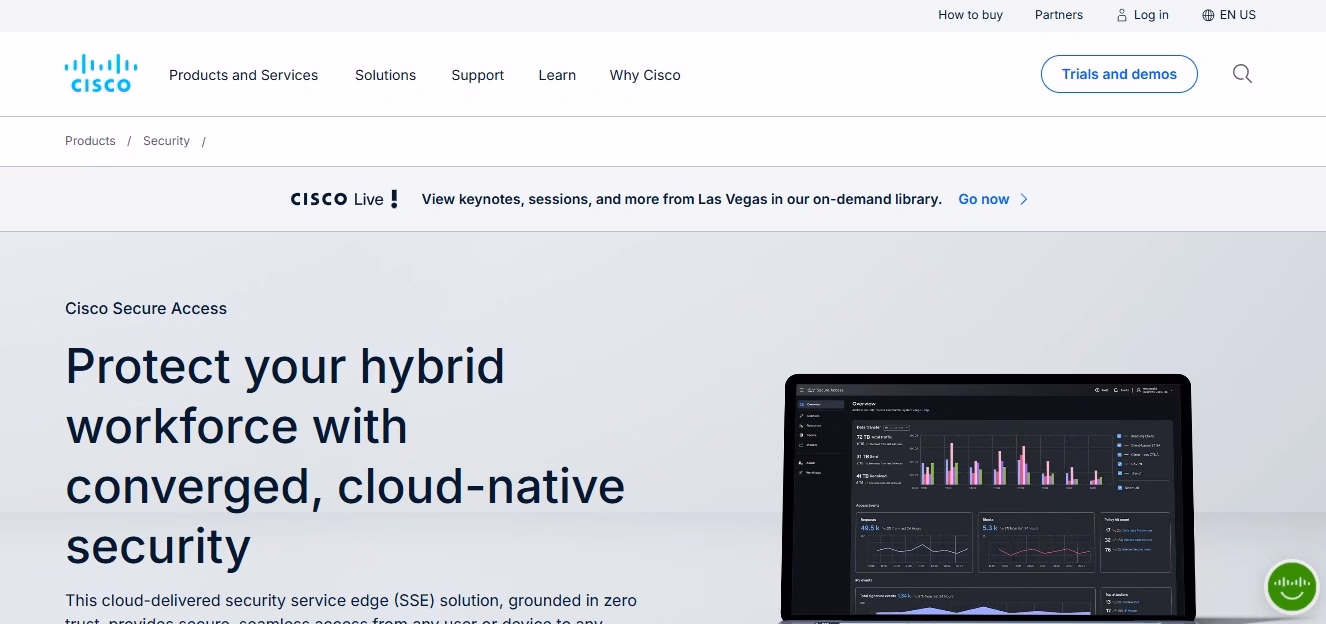Open the Partners link
The width and height of the screenshot is (1326, 624).
pyautogui.click(x=1059, y=15)
